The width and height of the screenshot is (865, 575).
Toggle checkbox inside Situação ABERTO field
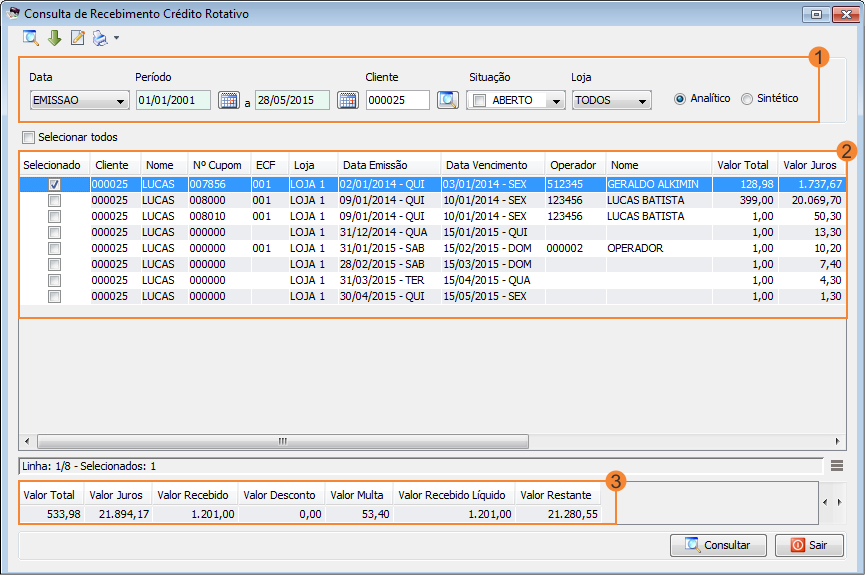(x=479, y=100)
